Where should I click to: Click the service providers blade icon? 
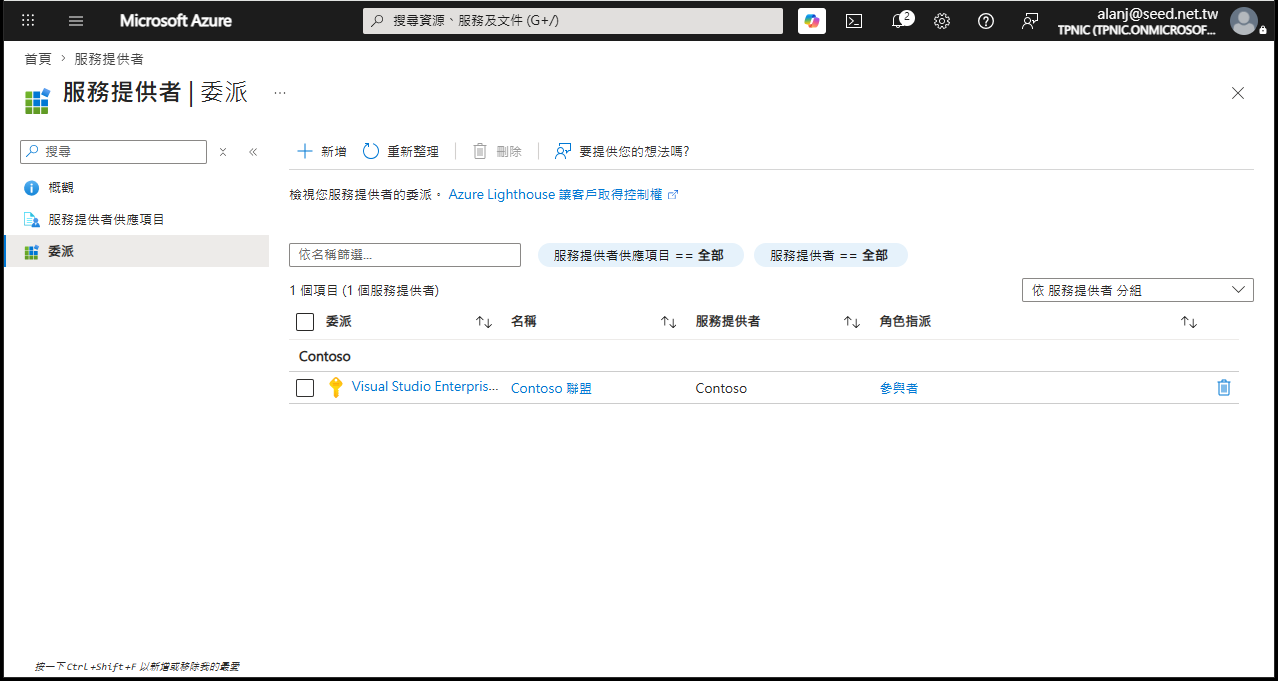coord(37,100)
